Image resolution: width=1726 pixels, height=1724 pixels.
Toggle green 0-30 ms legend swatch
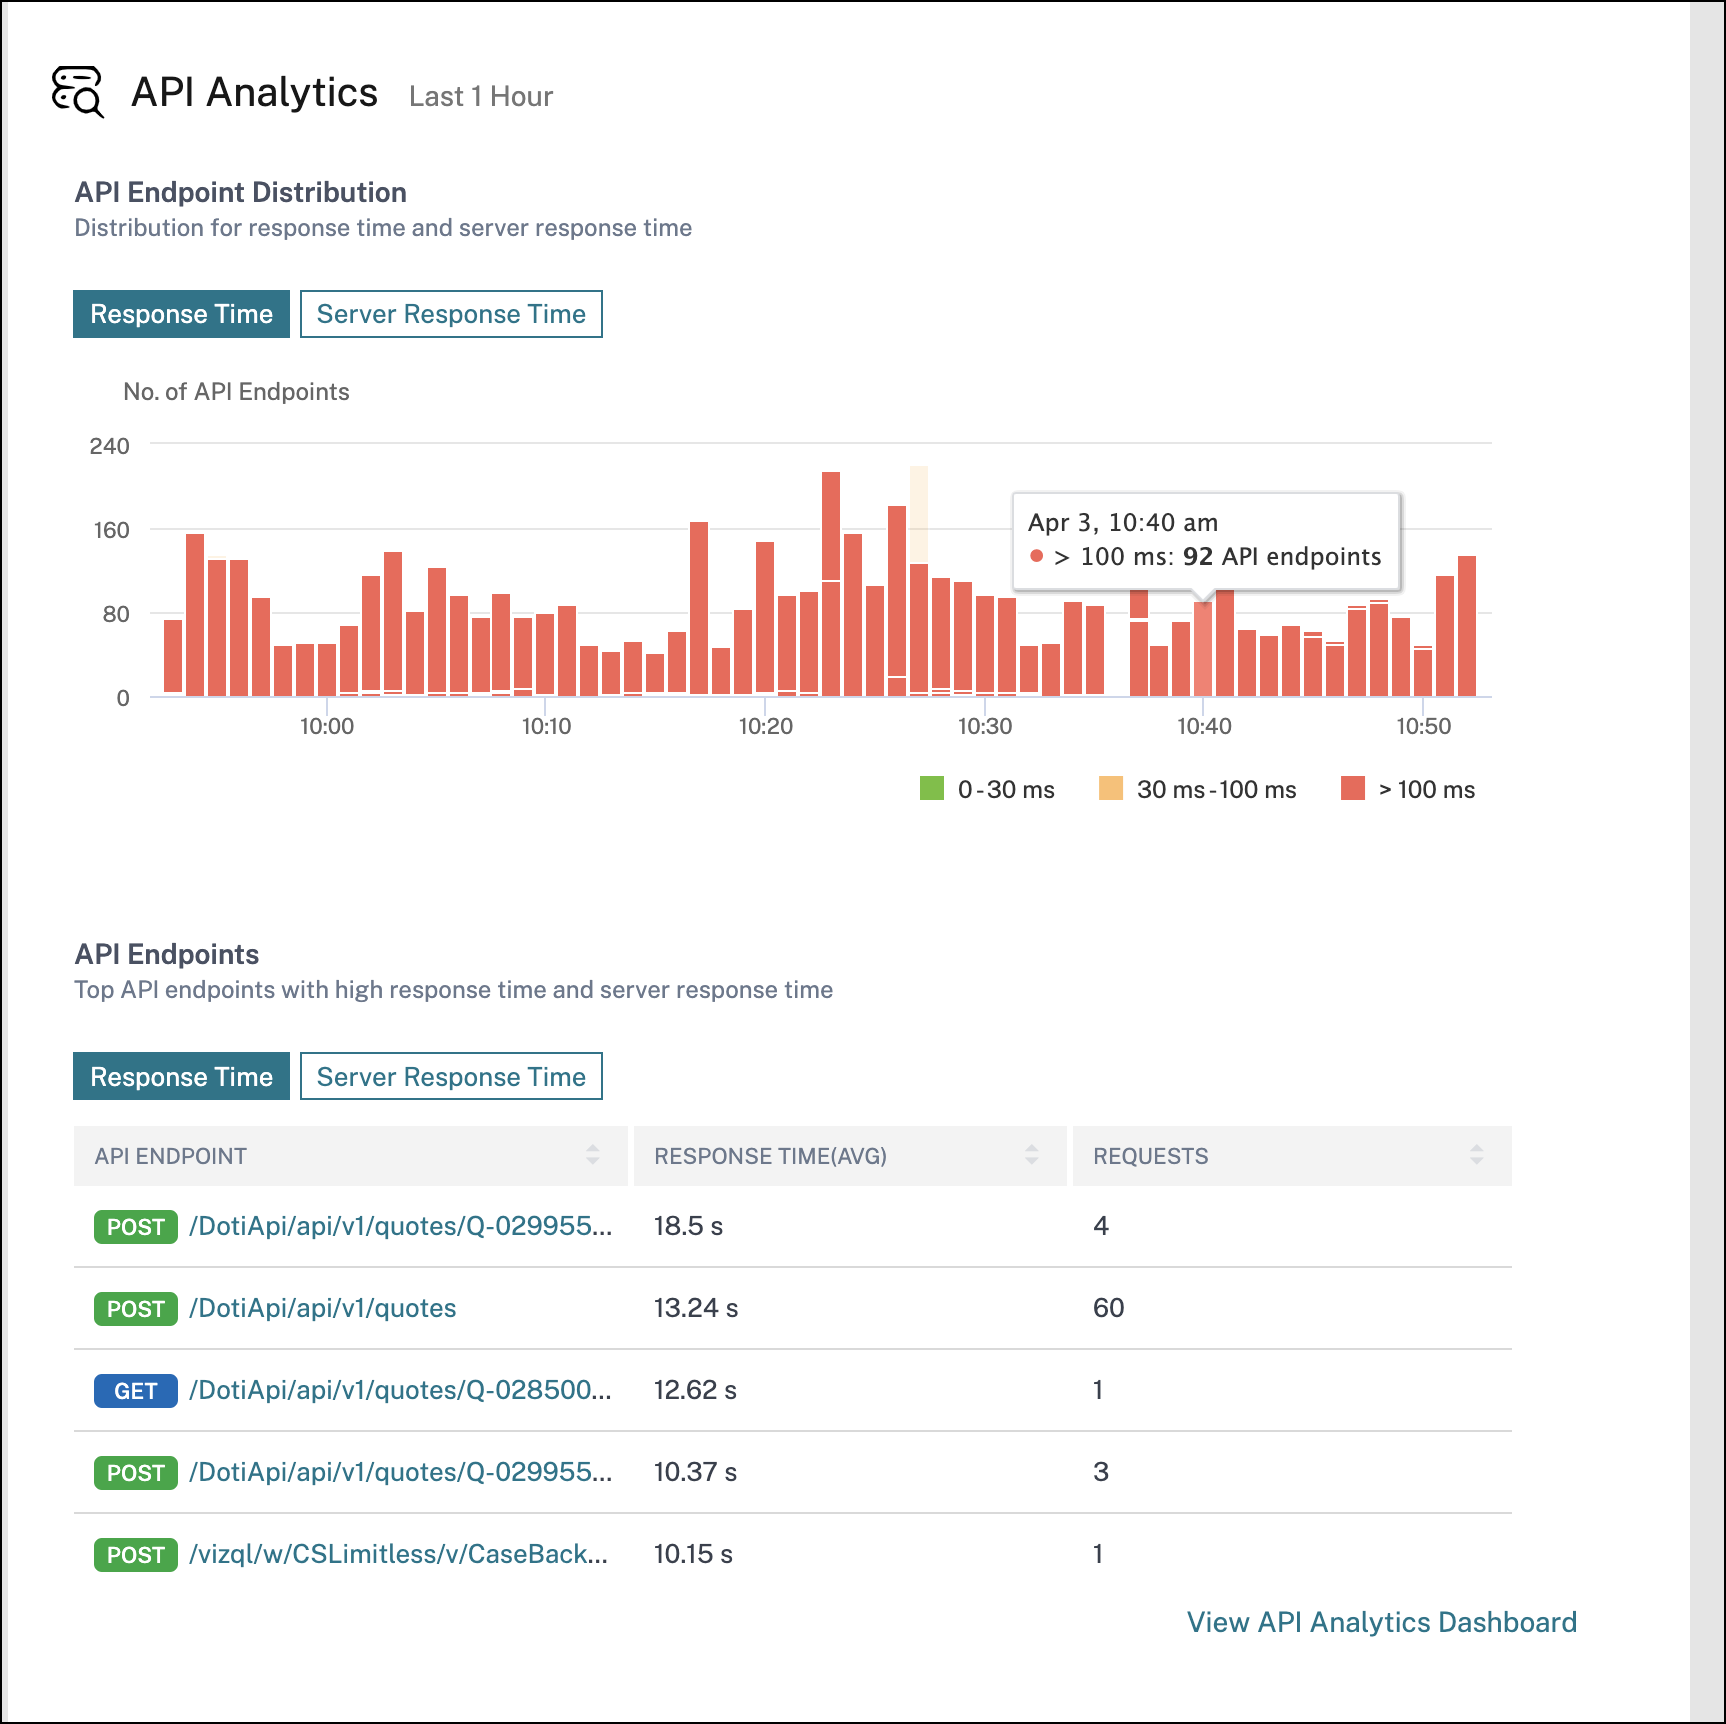932,788
